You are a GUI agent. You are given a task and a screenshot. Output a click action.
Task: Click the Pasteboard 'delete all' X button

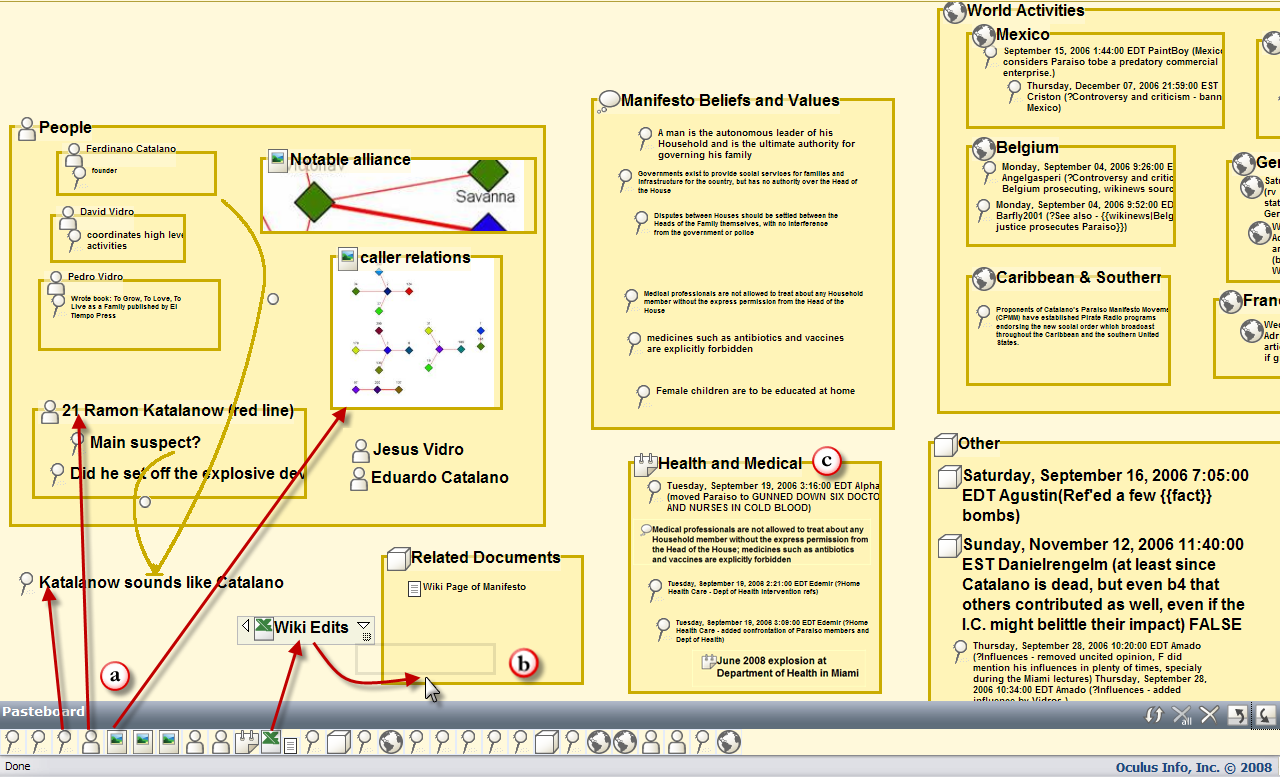(1182, 714)
